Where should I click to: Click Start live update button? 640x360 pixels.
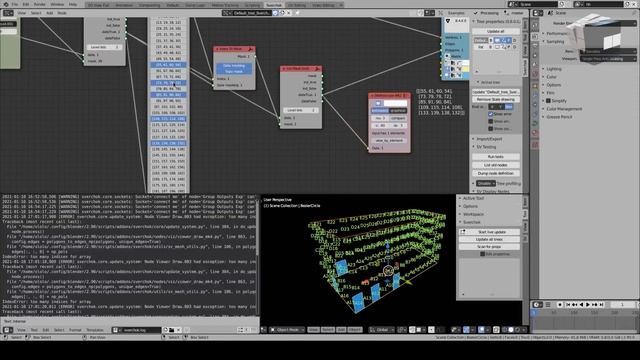coord(489,232)
